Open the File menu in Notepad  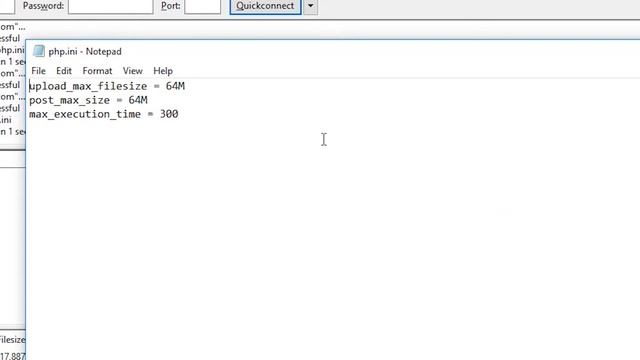pyautogui.click(x=38, y=71)
